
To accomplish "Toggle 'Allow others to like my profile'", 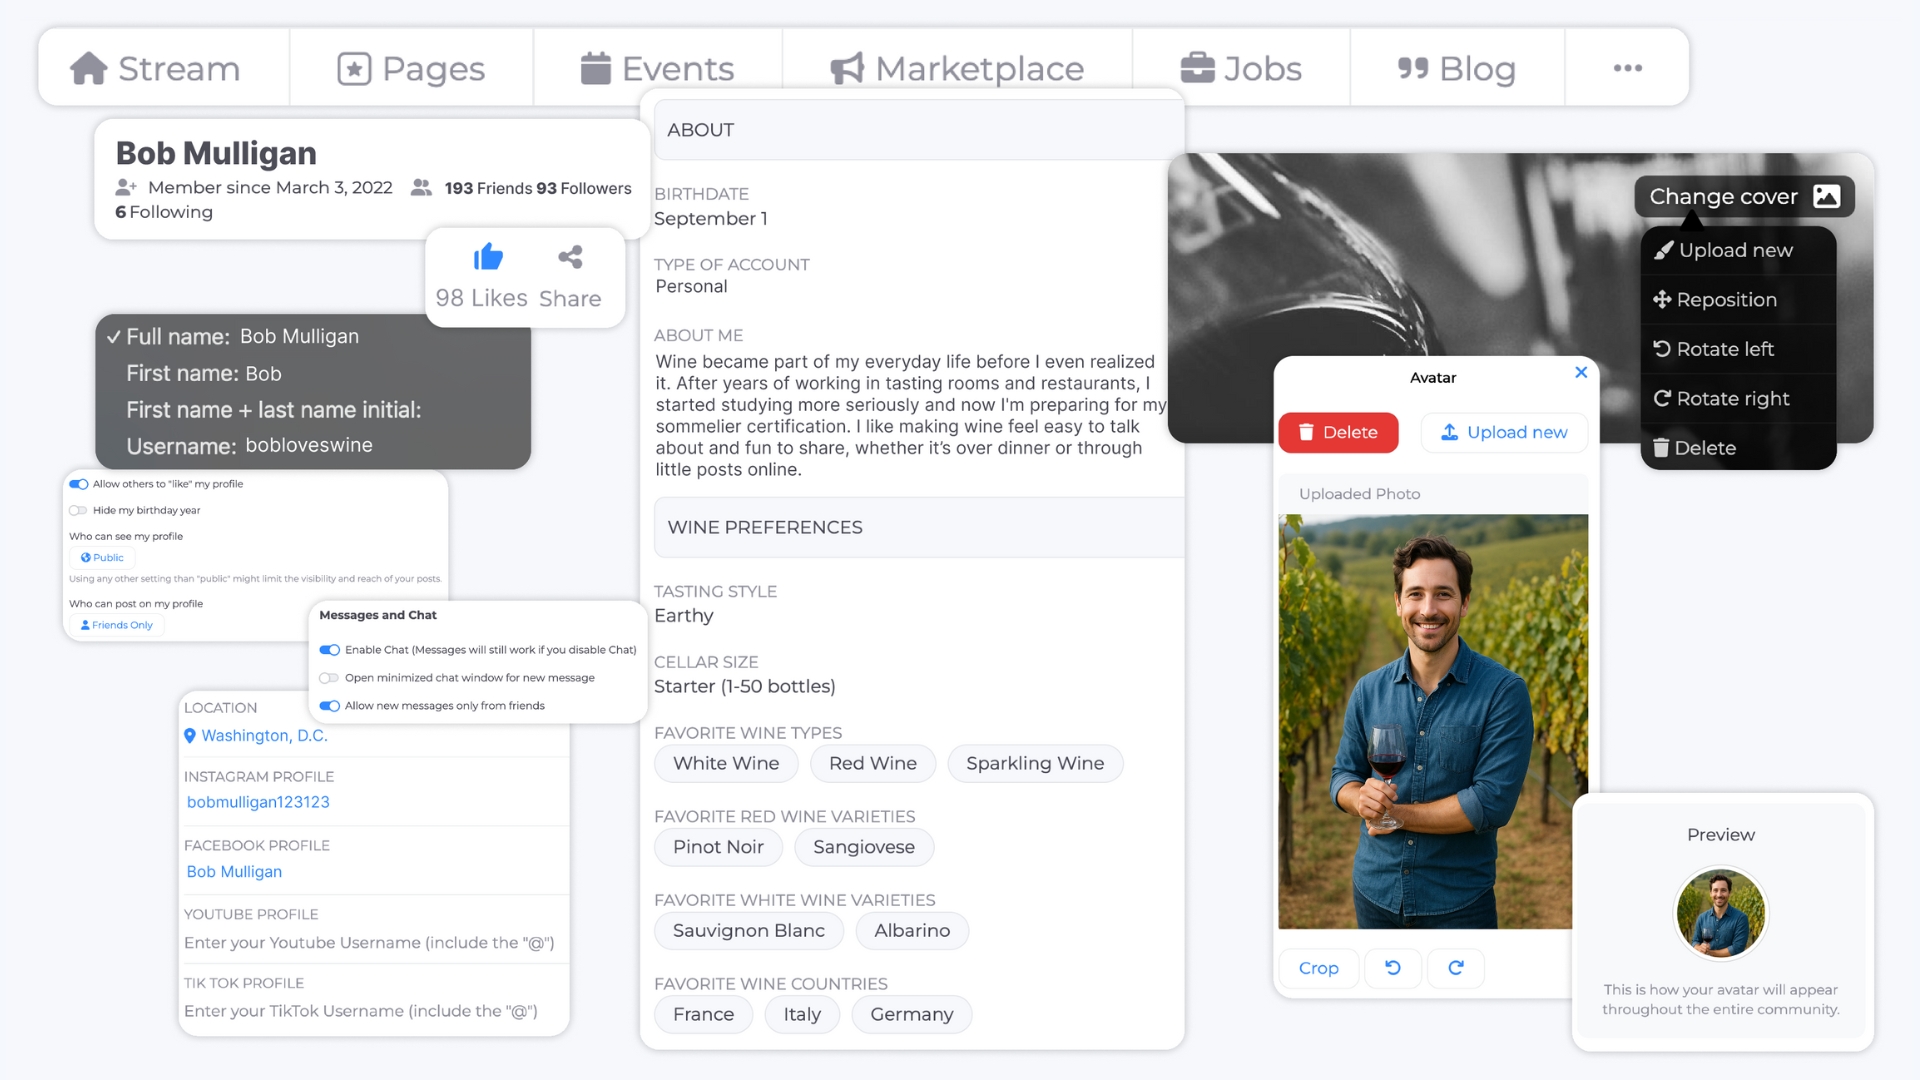I will coord(79,484).
